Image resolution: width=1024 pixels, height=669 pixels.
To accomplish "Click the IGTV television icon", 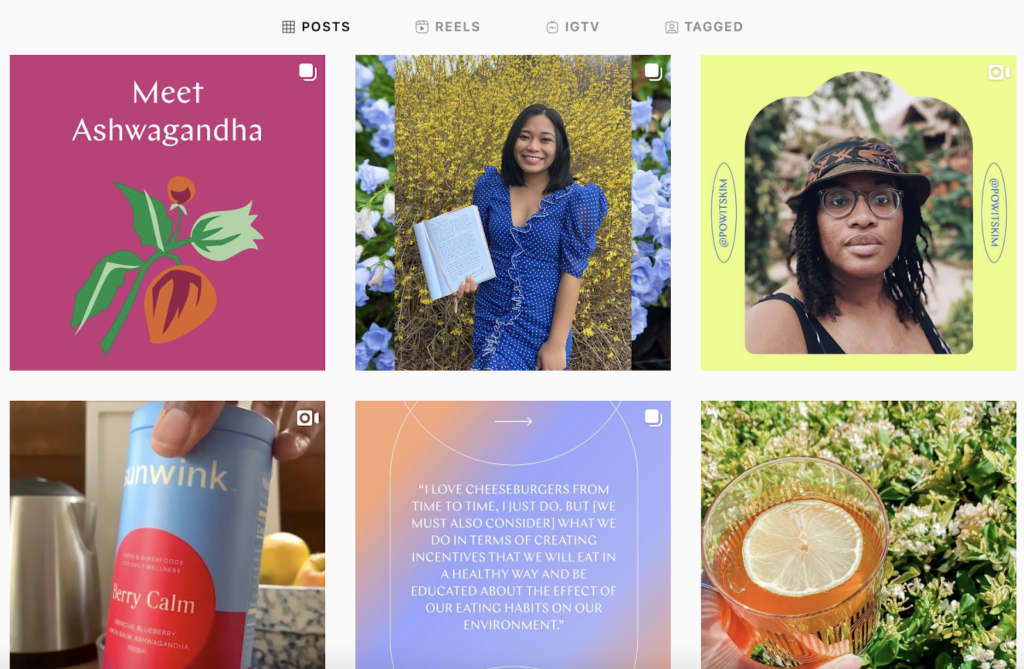I will (552, 27).
